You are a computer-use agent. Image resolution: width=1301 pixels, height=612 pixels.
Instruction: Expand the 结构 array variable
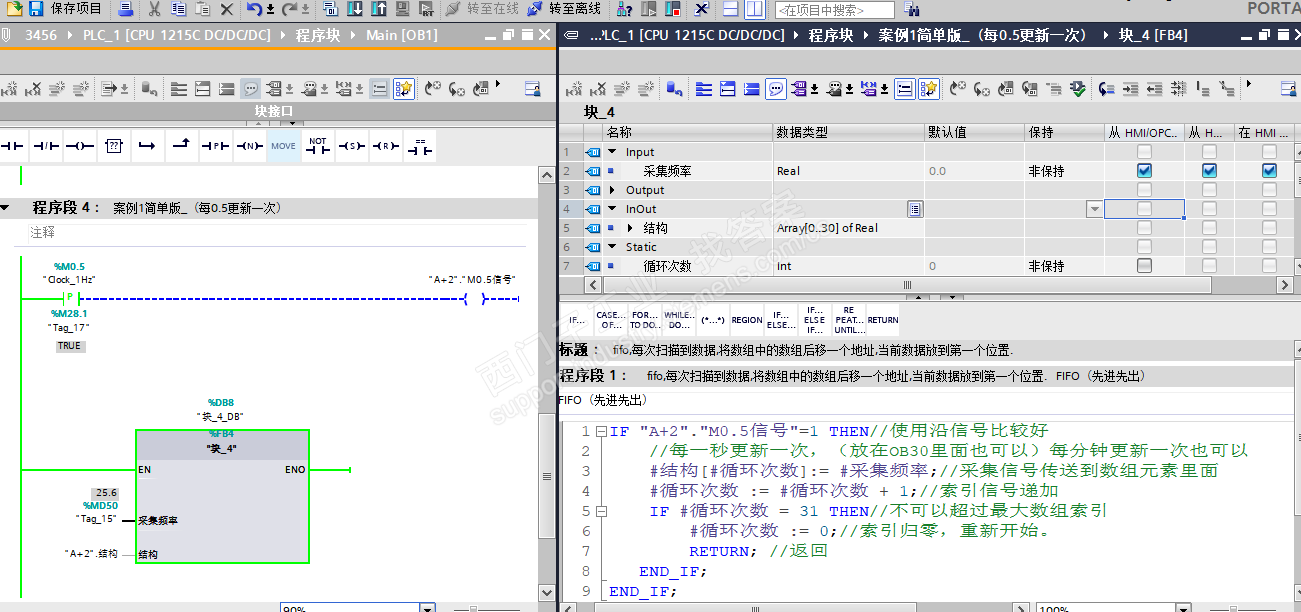[x=630, y=228]
